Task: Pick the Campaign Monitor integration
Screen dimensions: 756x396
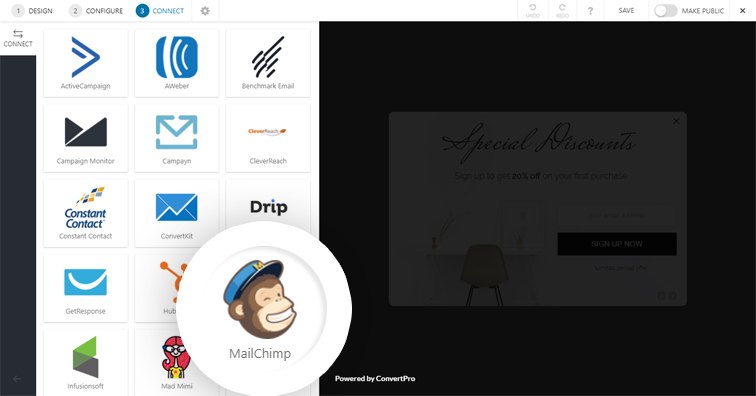Action: 85,138
